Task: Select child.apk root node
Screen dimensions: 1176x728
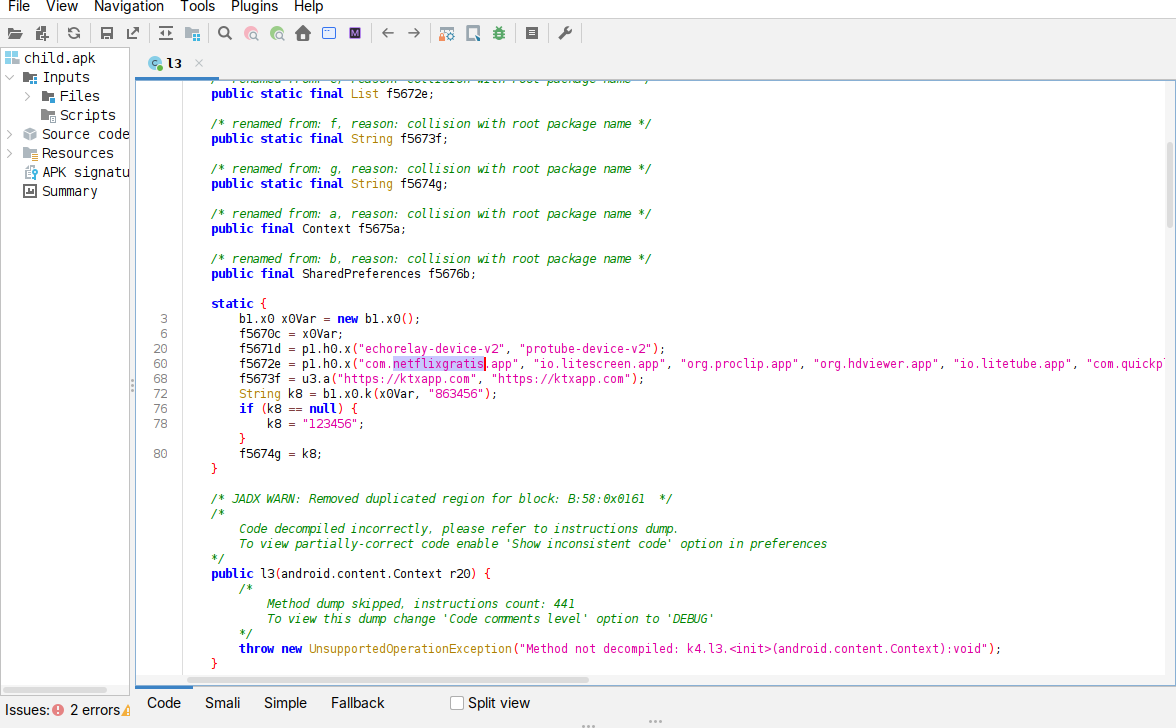Action: point(59,58)
